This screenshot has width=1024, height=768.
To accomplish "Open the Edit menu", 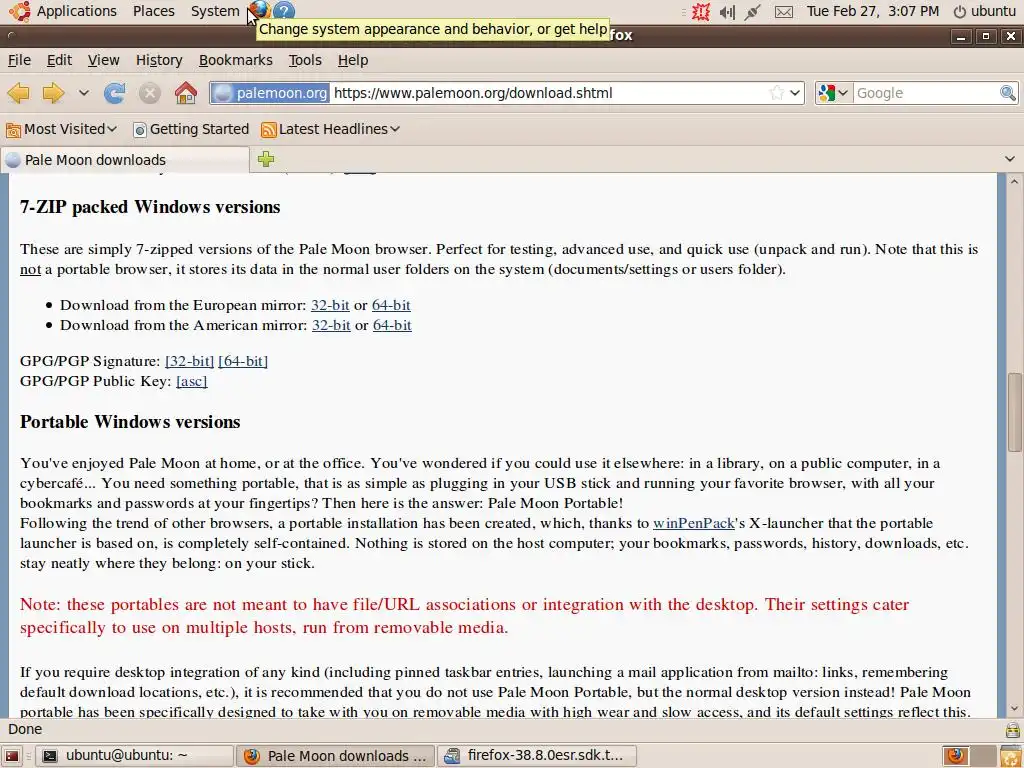I will coord(59,60).
